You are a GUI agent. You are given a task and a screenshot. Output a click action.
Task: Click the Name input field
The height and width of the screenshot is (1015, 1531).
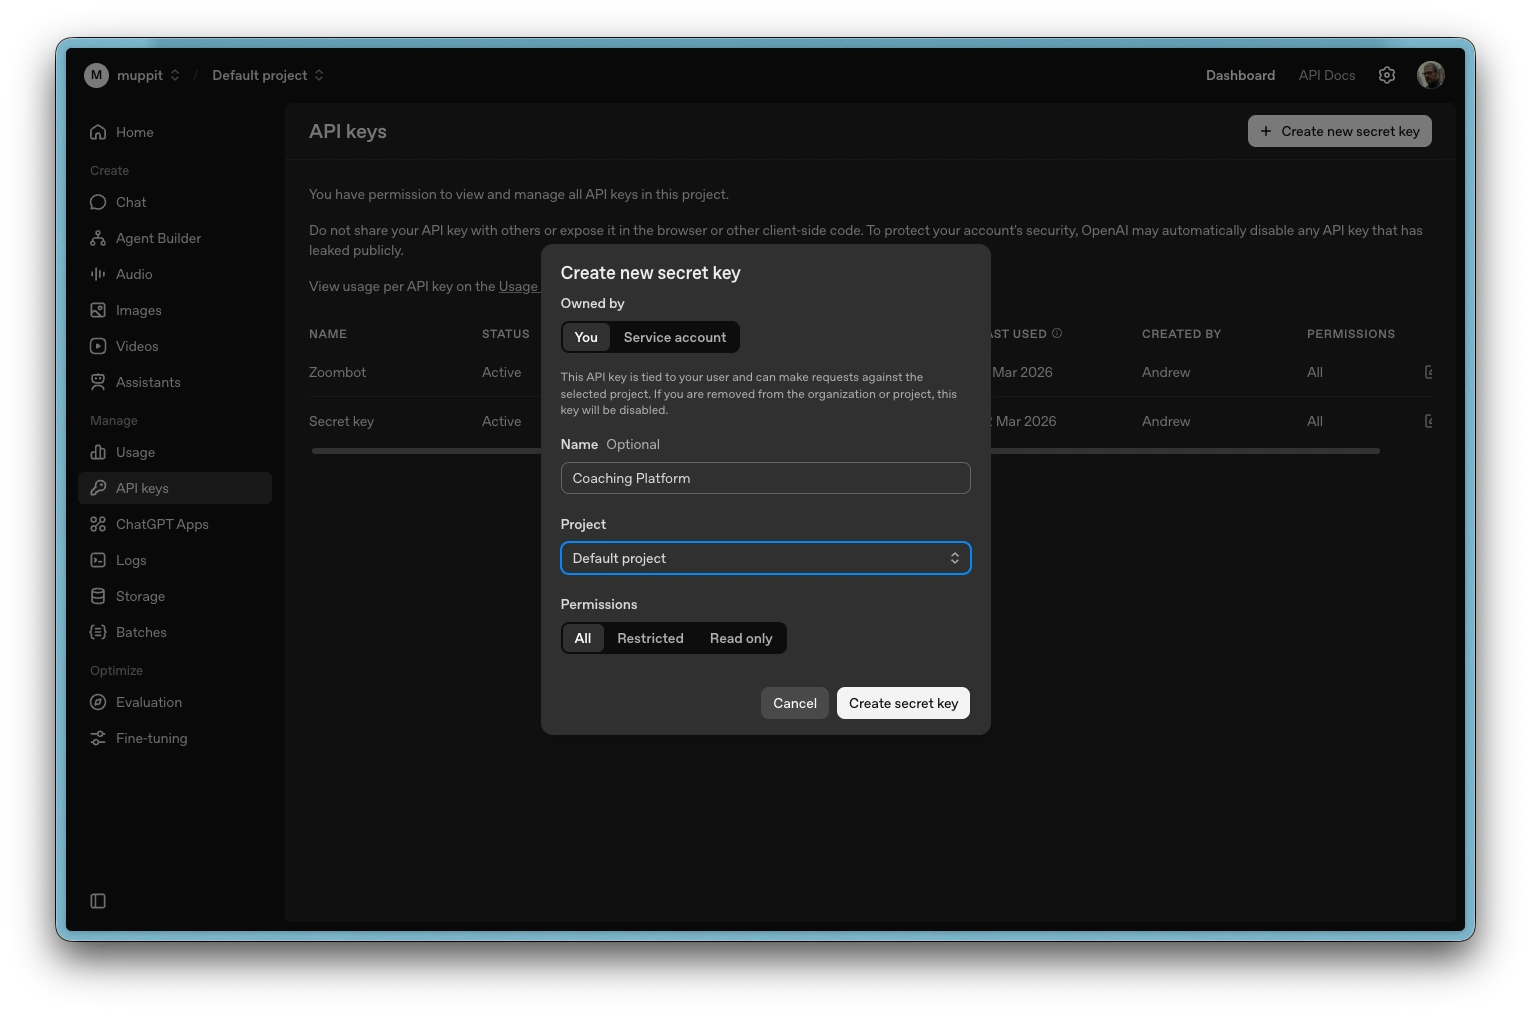(x=765, y=478)
